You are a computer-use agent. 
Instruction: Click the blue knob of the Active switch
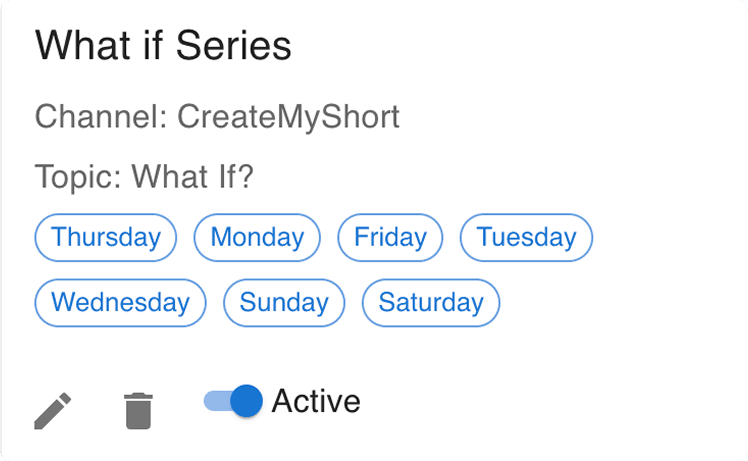[247, 401]
